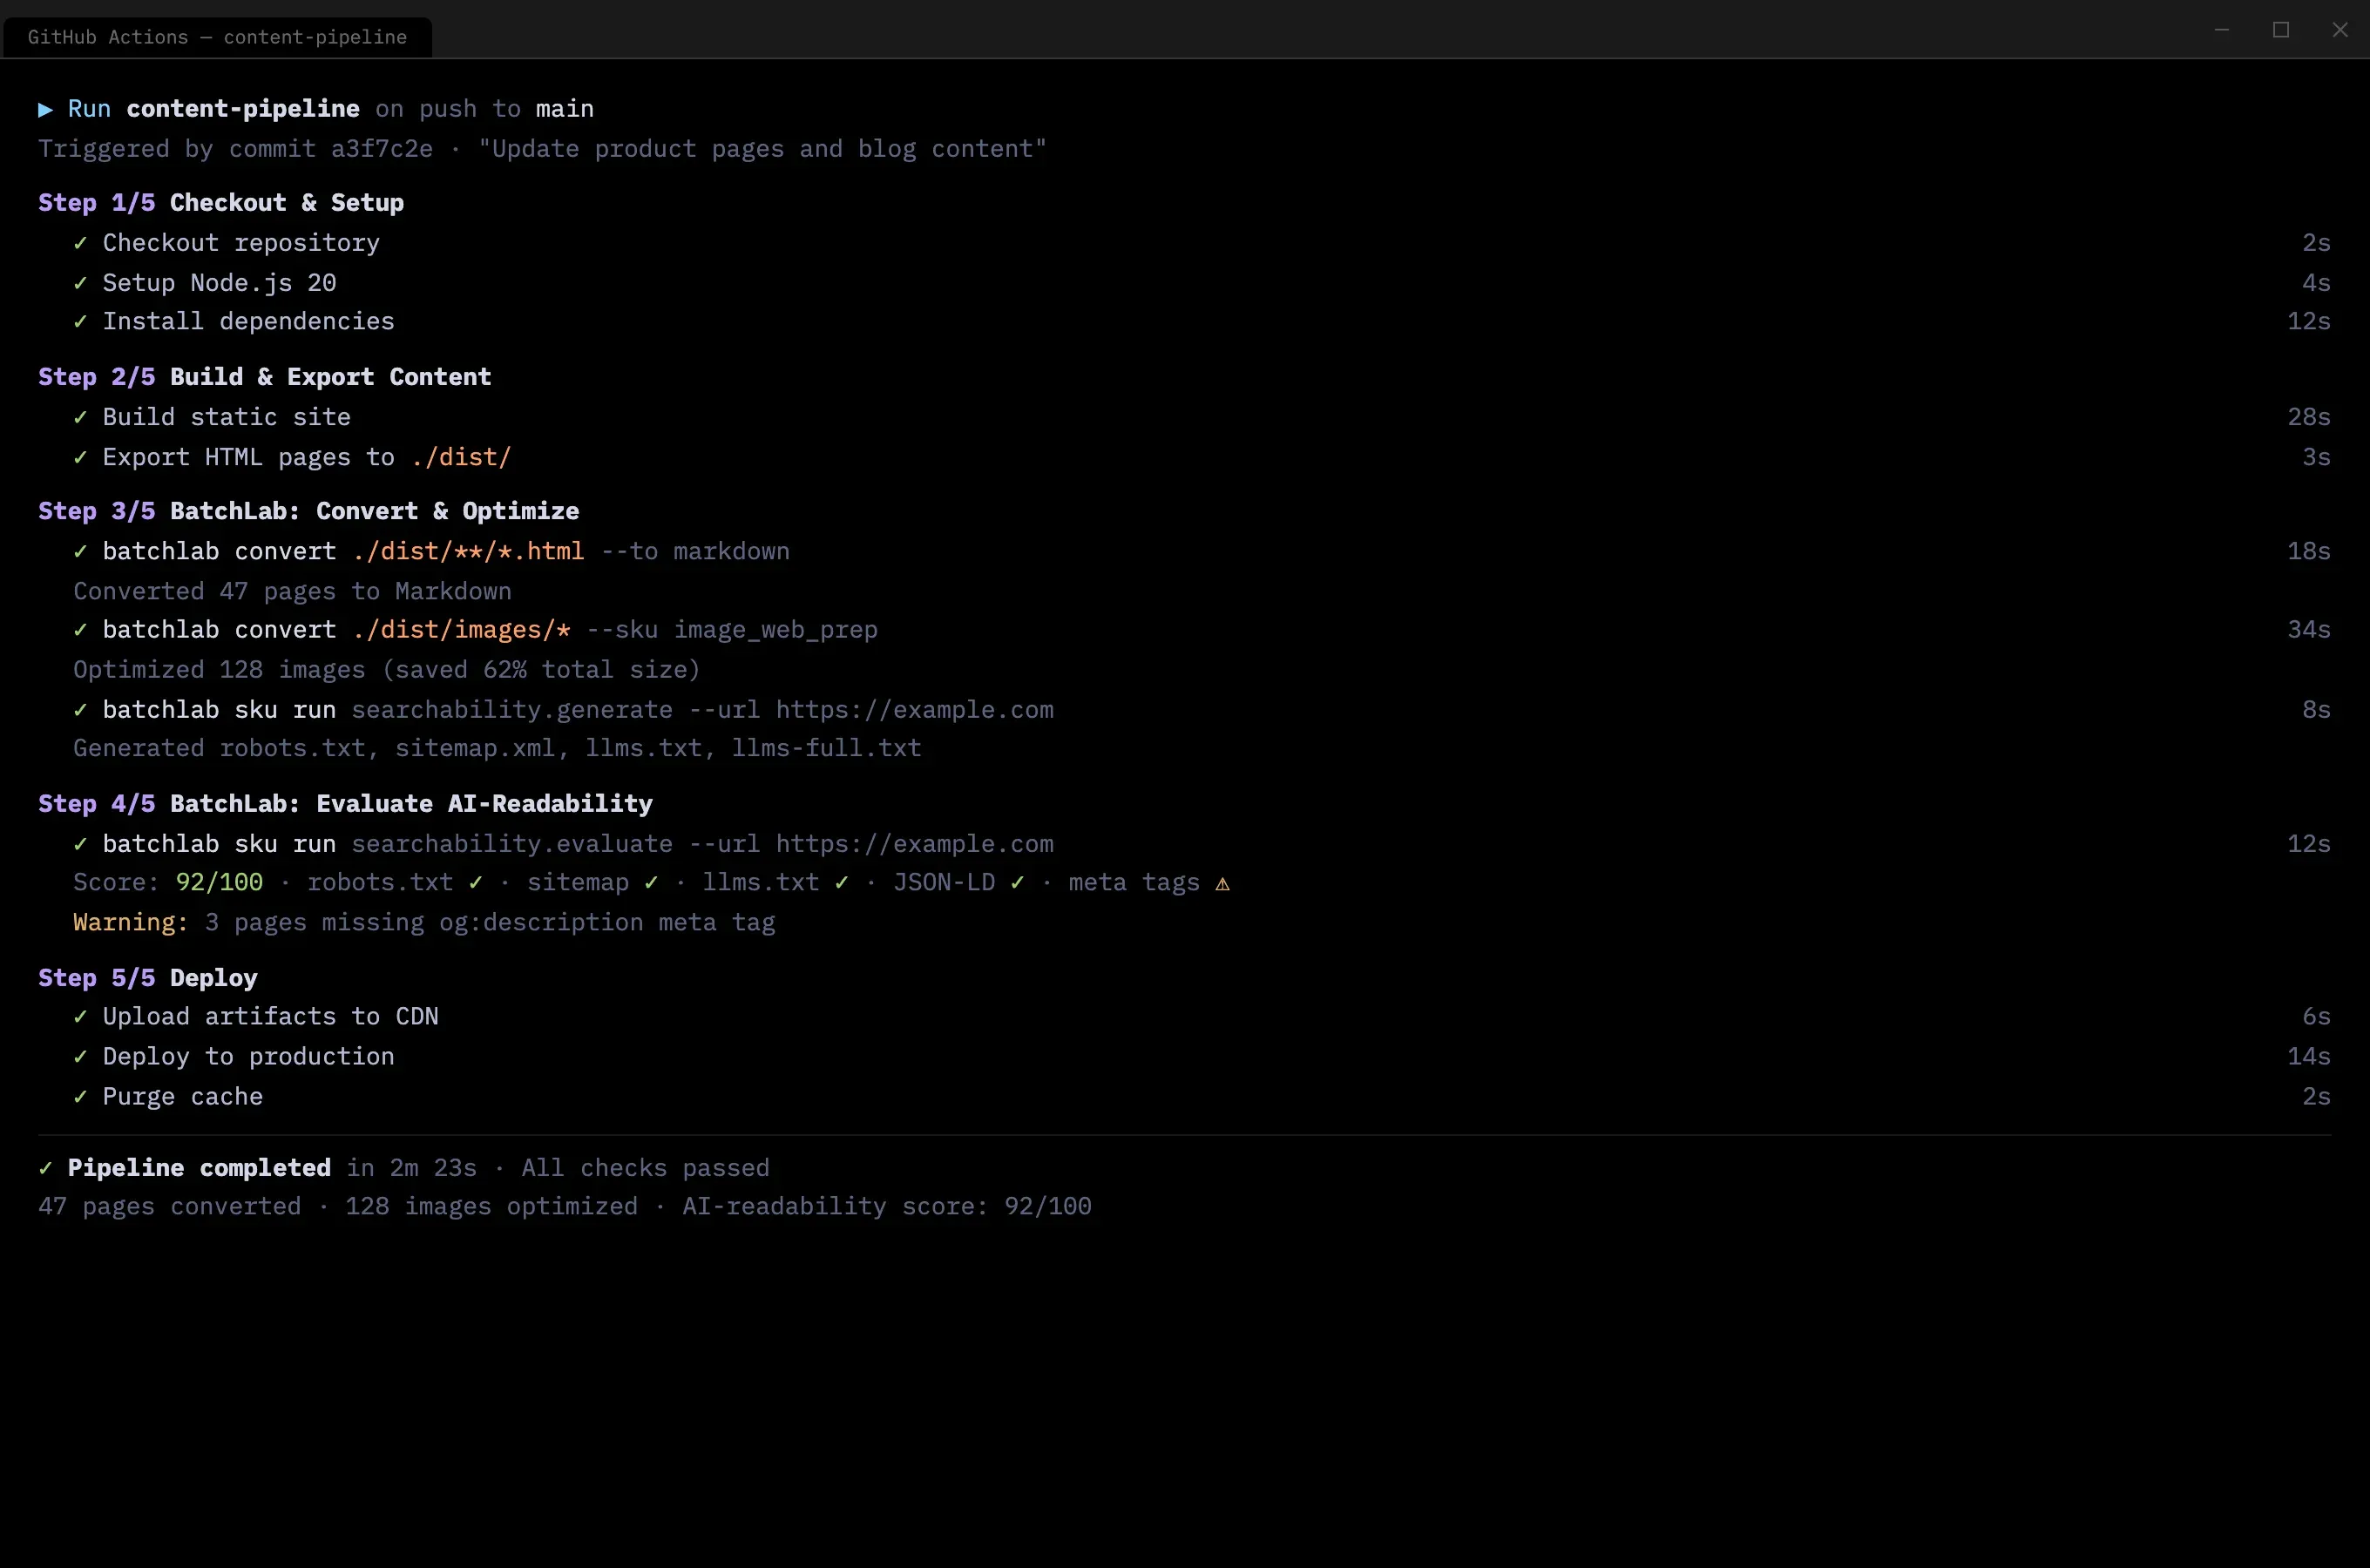
Task: Click the Step 4/5 Evaluate AI-Readability heading
Action: coord(345,803)
